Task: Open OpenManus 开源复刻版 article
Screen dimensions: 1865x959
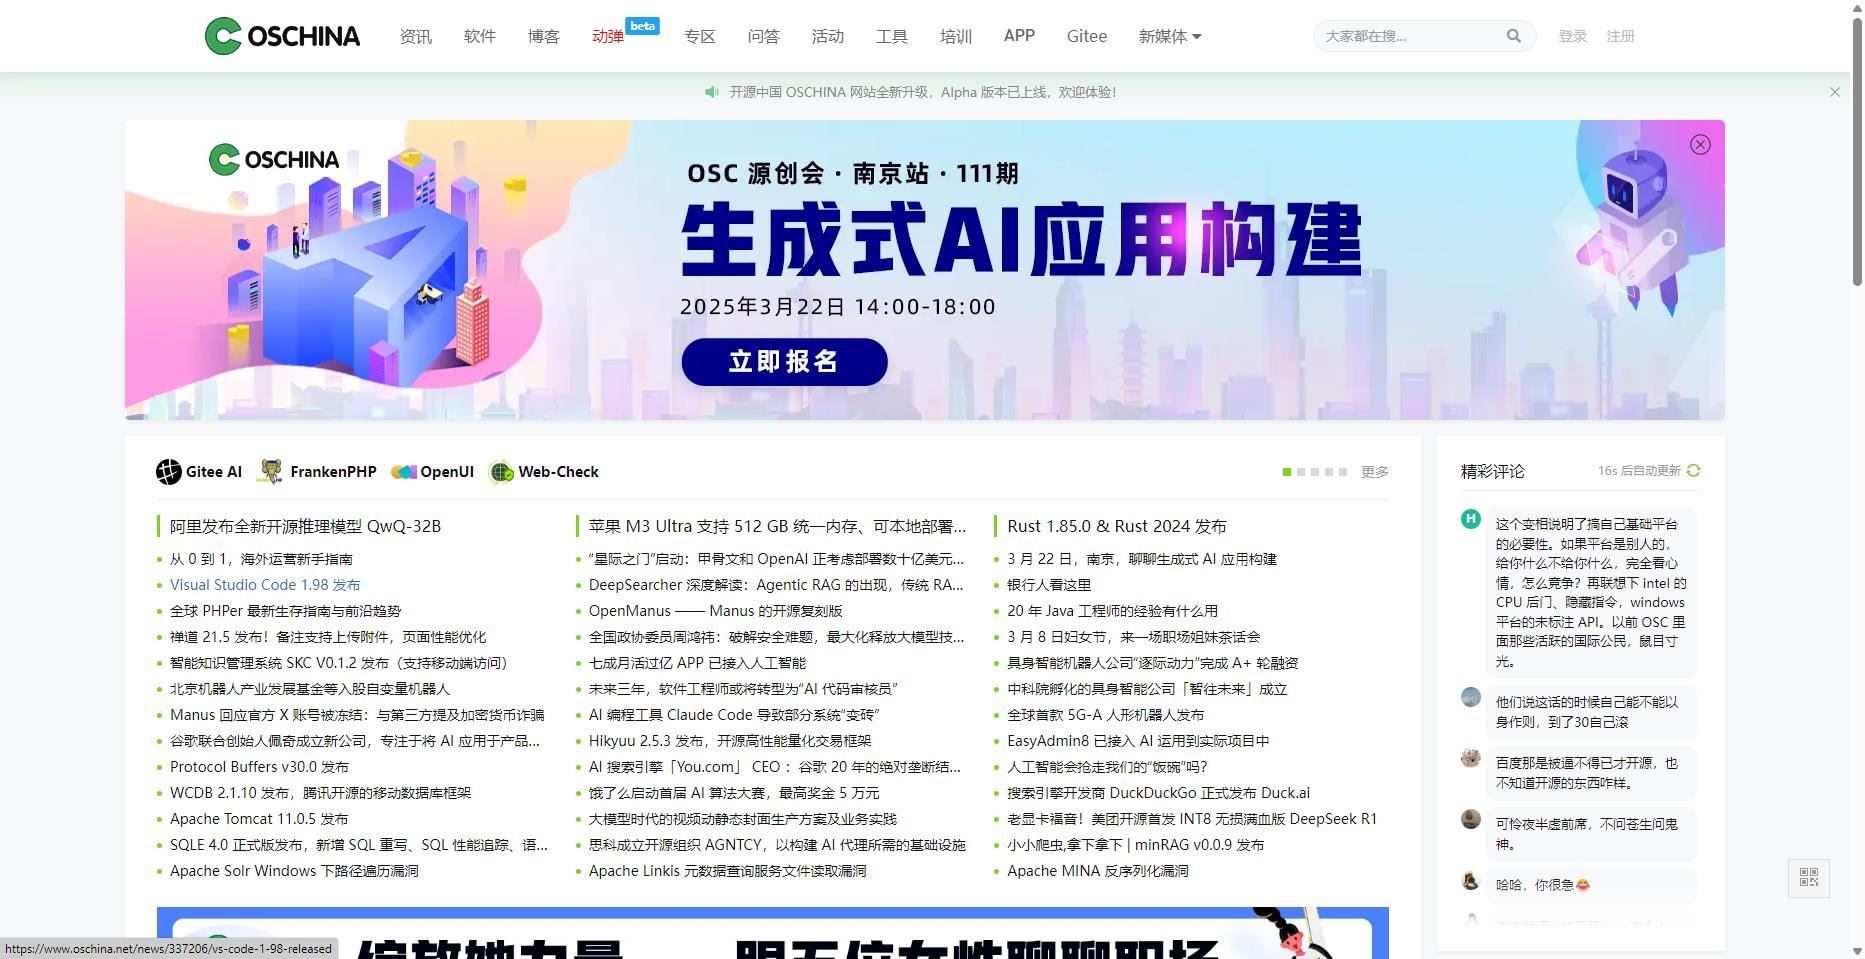Action: (715, 611)
